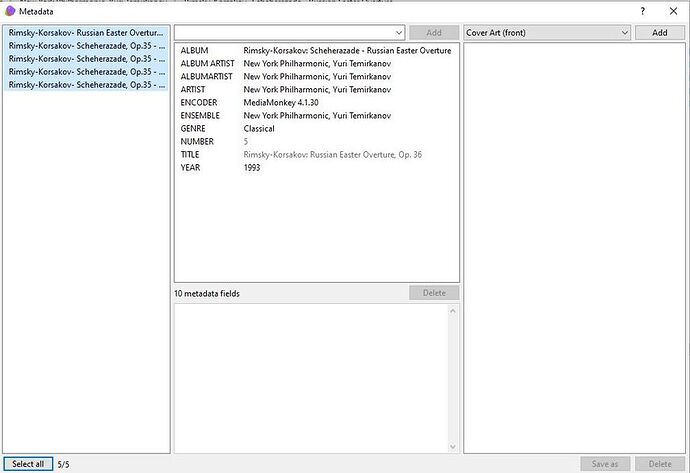Open the metadata field name dropdown arrow

pyautogui.click(x=399, y=33)
